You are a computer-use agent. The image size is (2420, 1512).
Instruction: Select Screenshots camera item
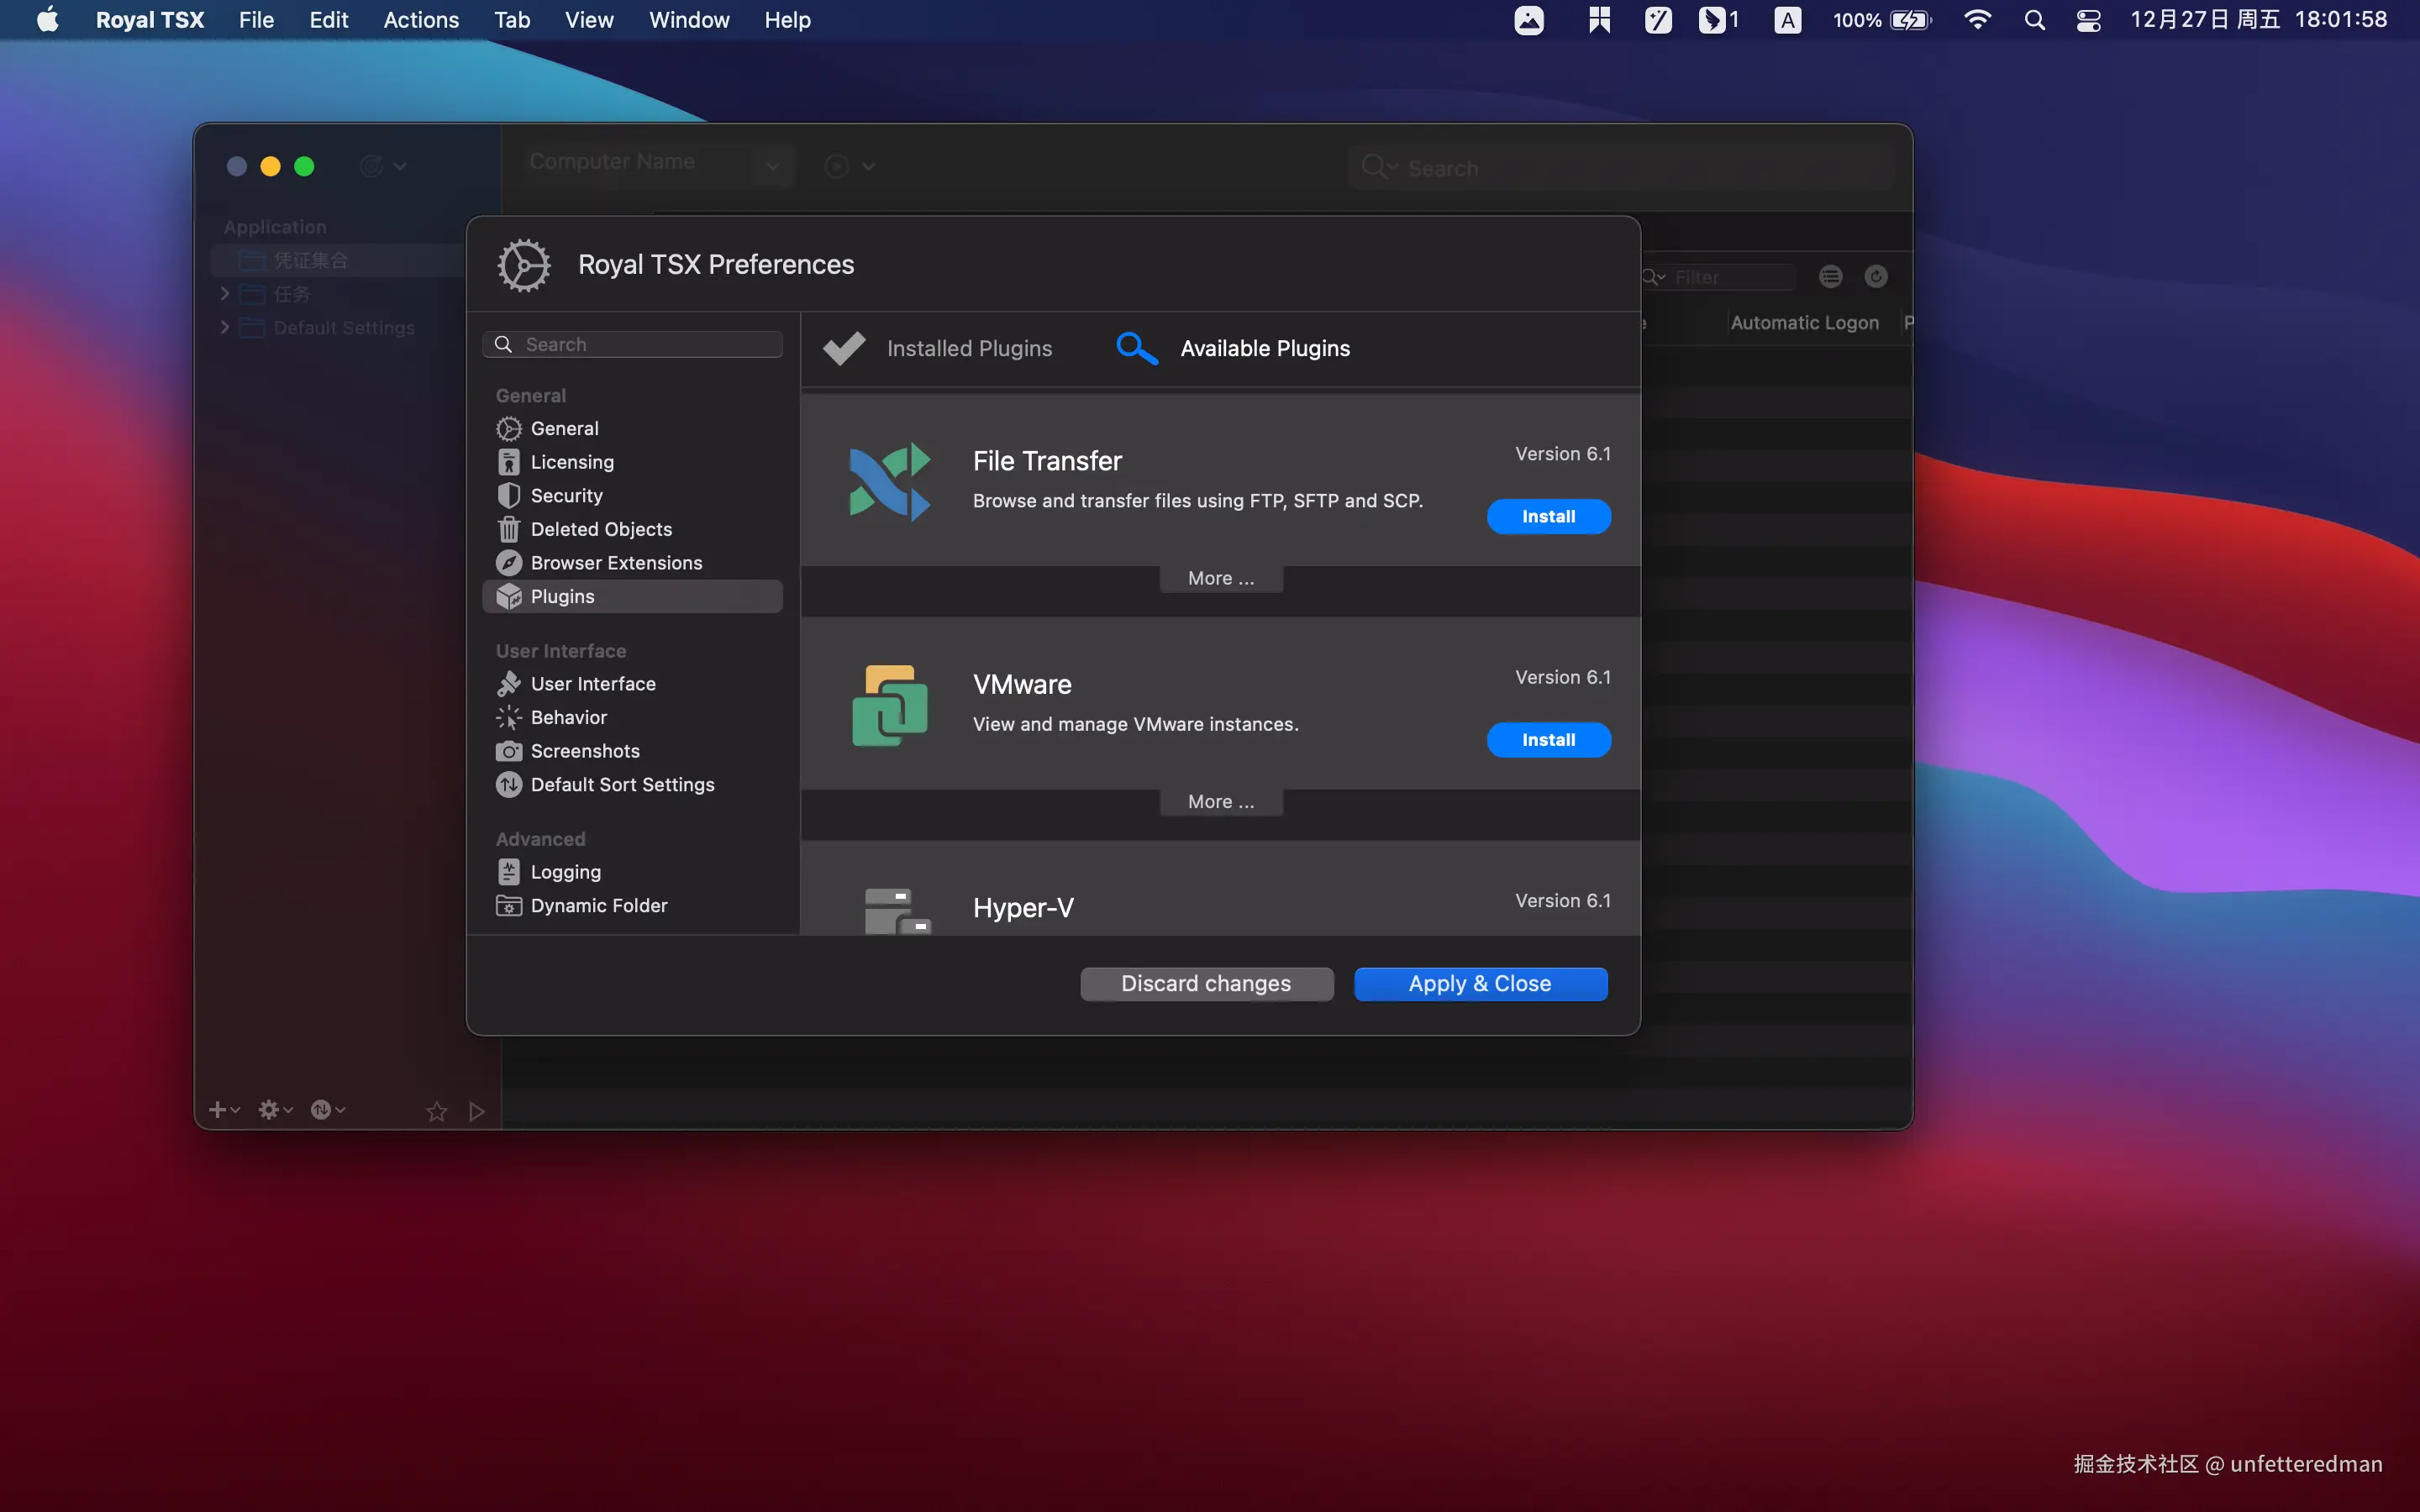coord(584,751)
